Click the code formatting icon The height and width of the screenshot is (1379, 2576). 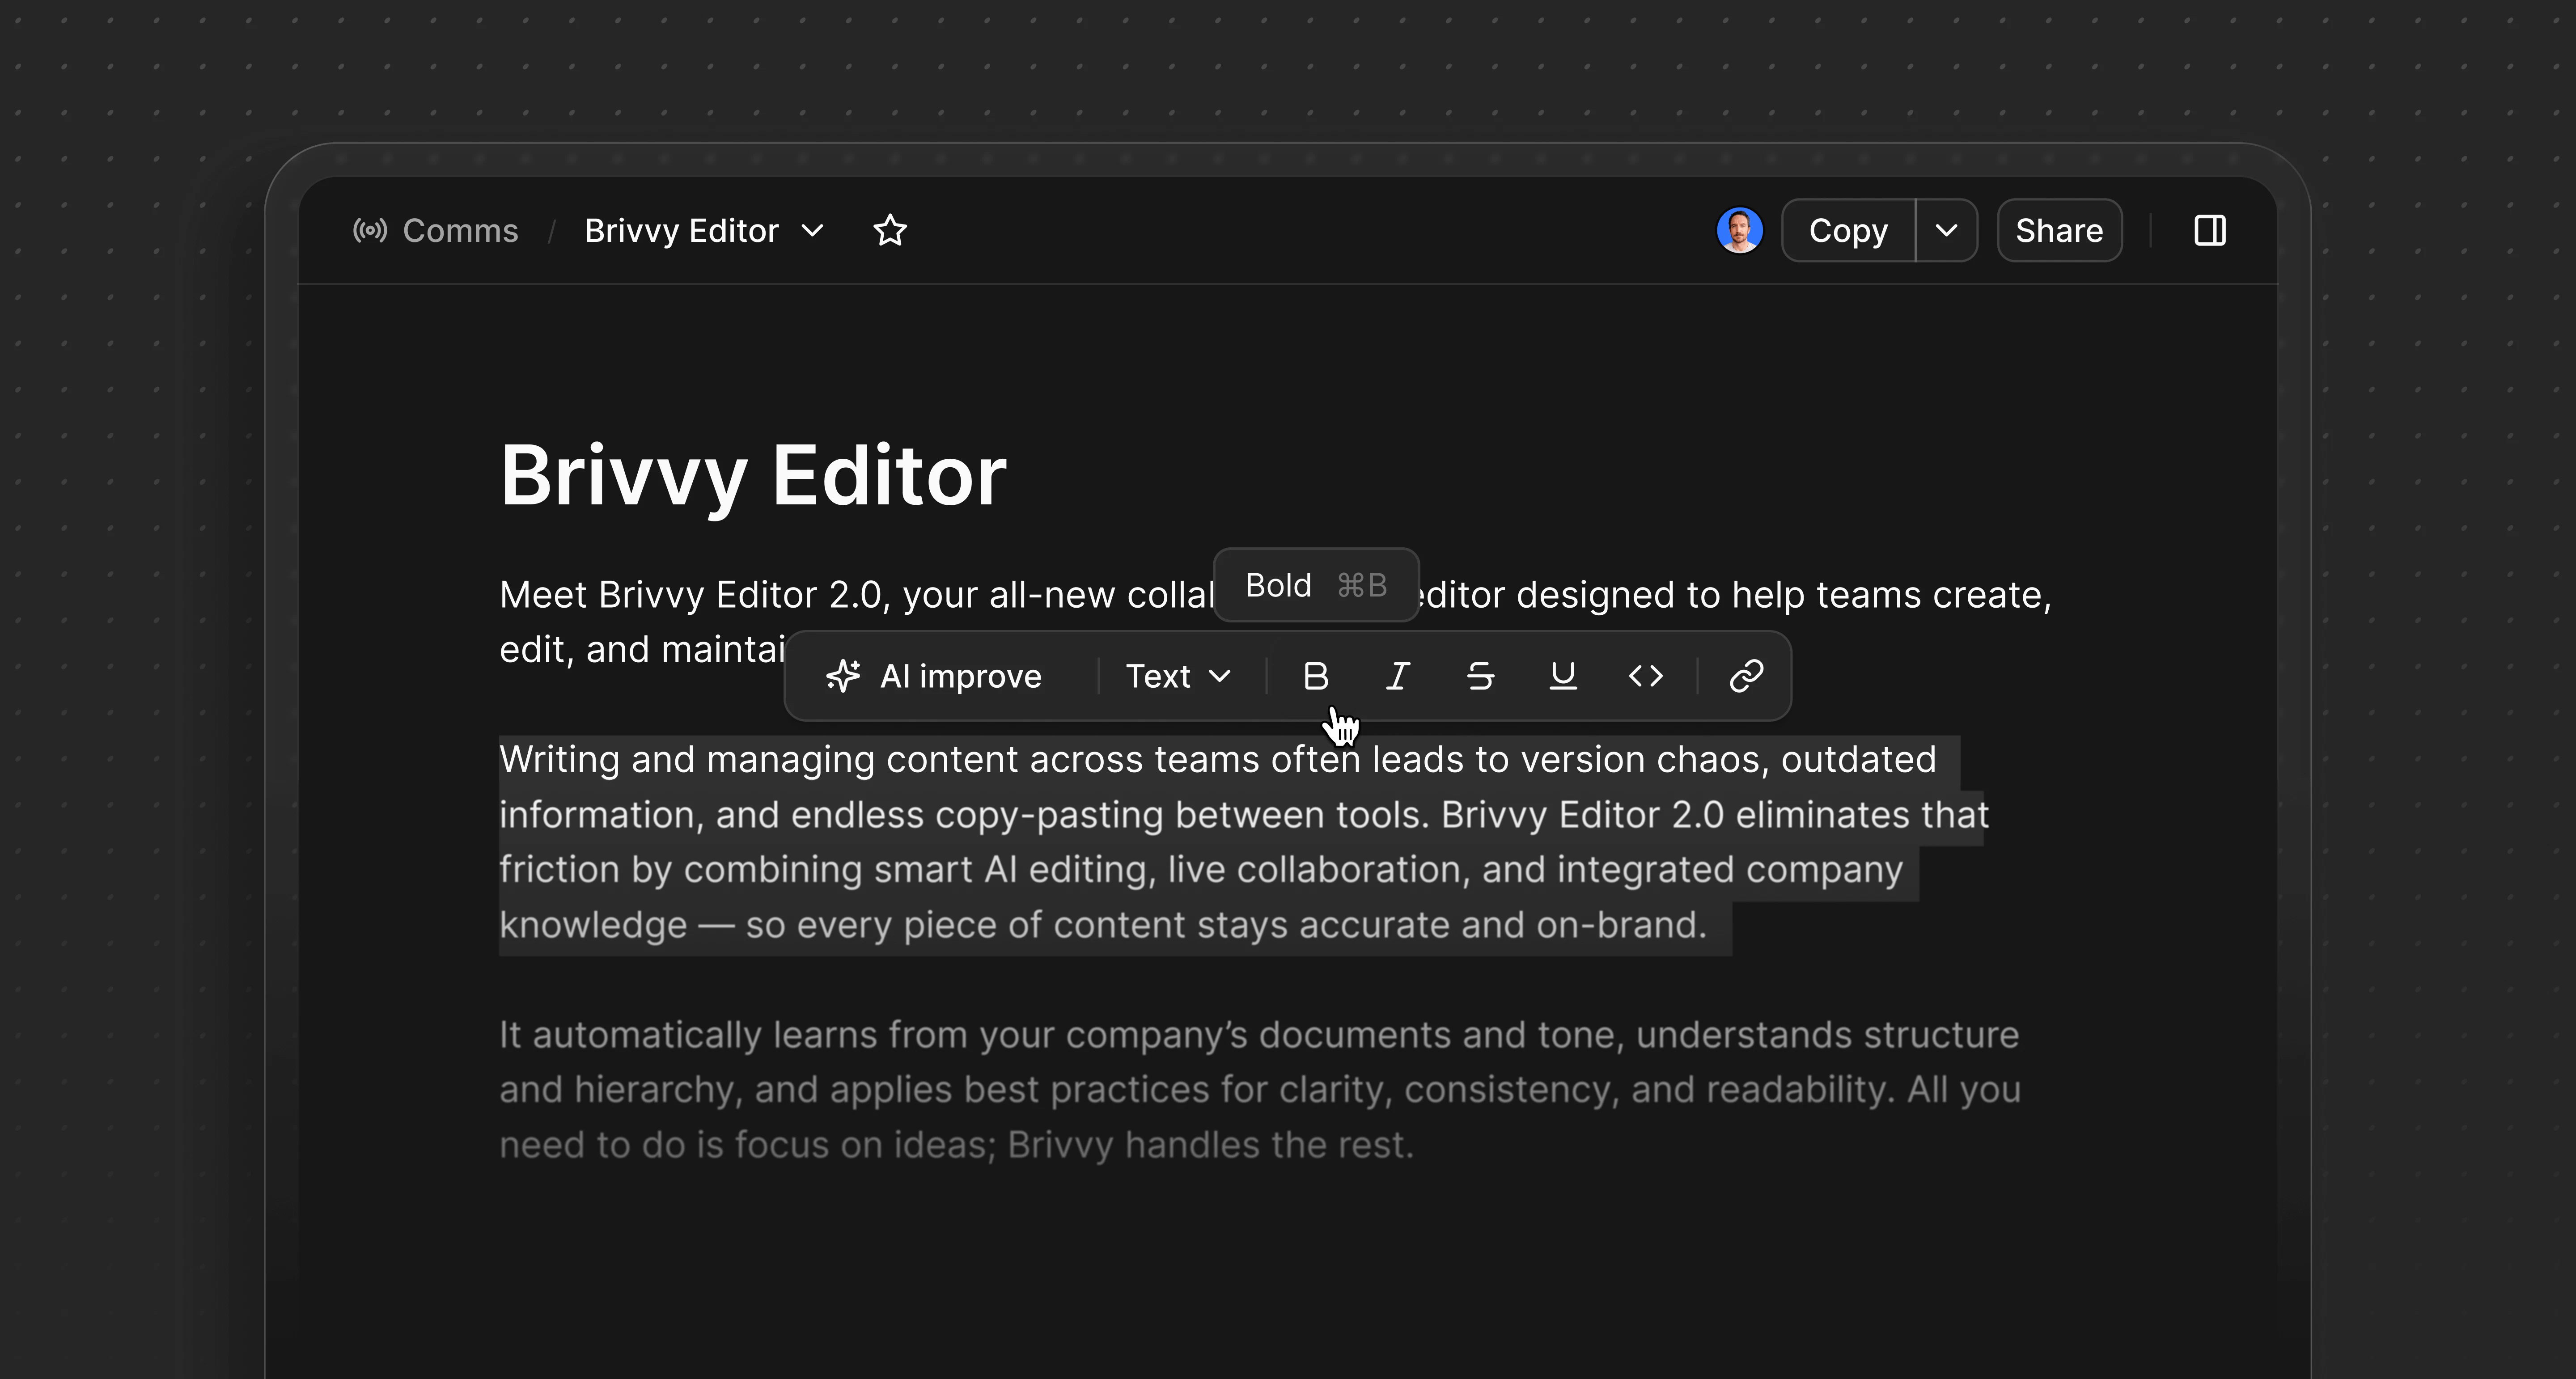pos(1645,676)
